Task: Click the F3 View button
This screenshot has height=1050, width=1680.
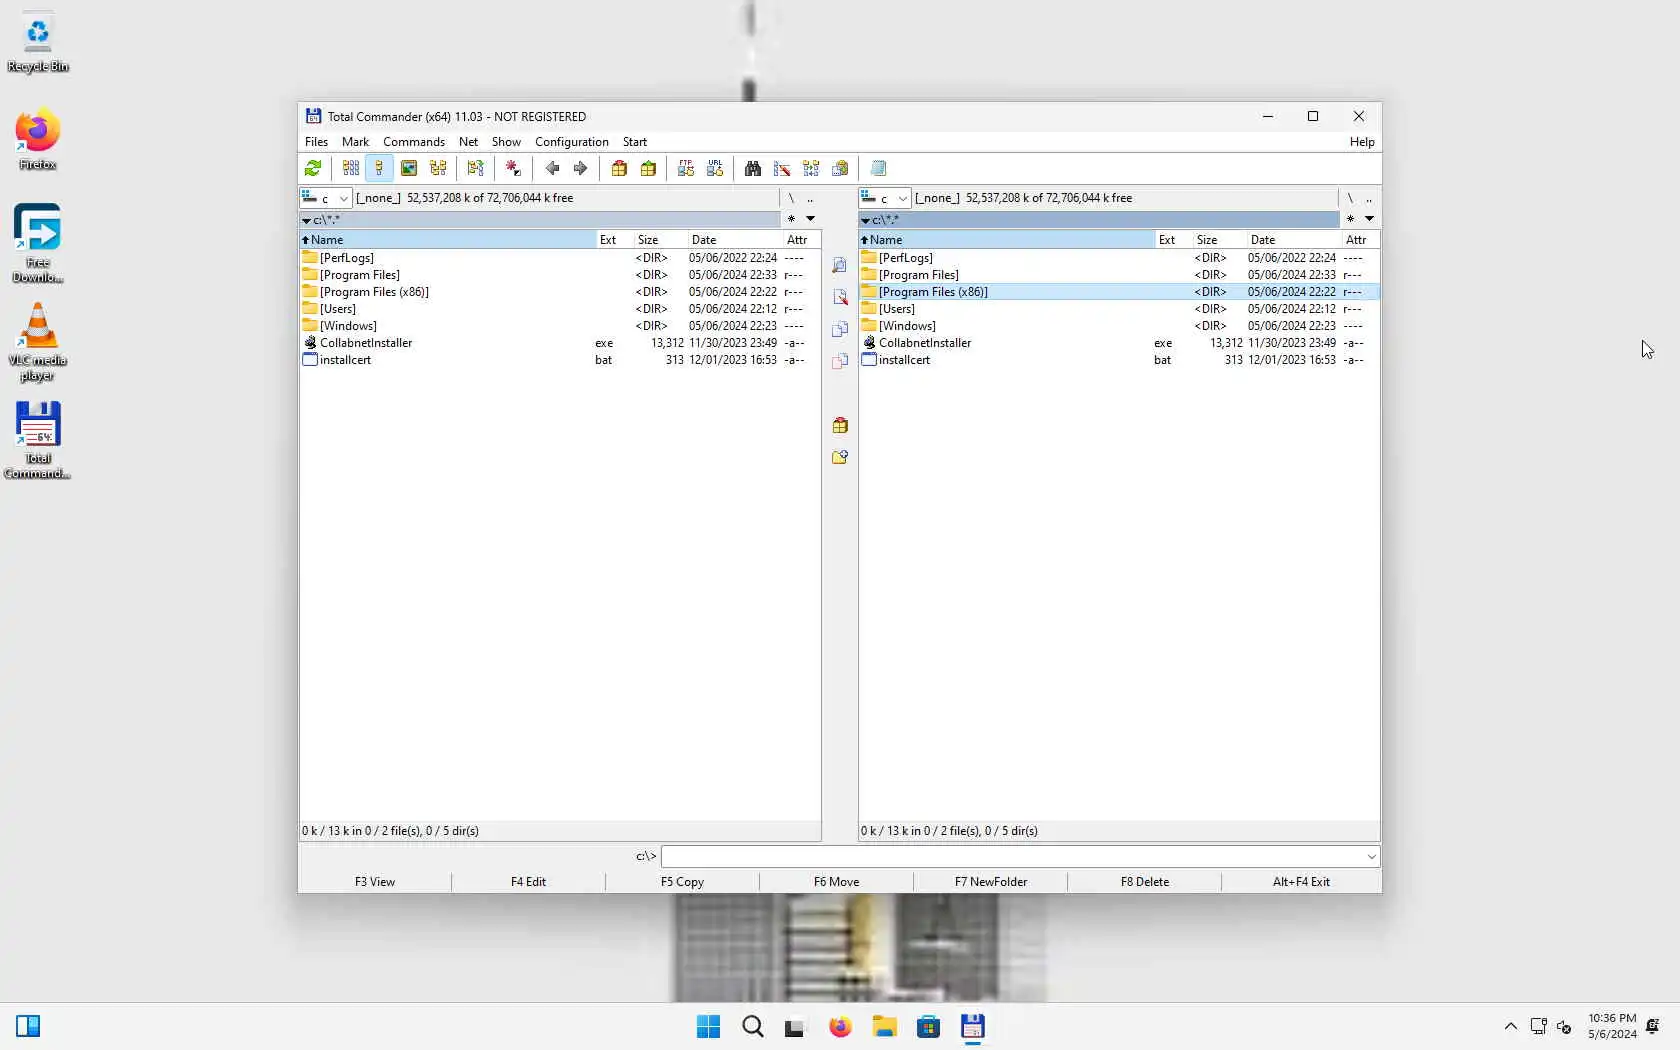Action: coord(375,882)
